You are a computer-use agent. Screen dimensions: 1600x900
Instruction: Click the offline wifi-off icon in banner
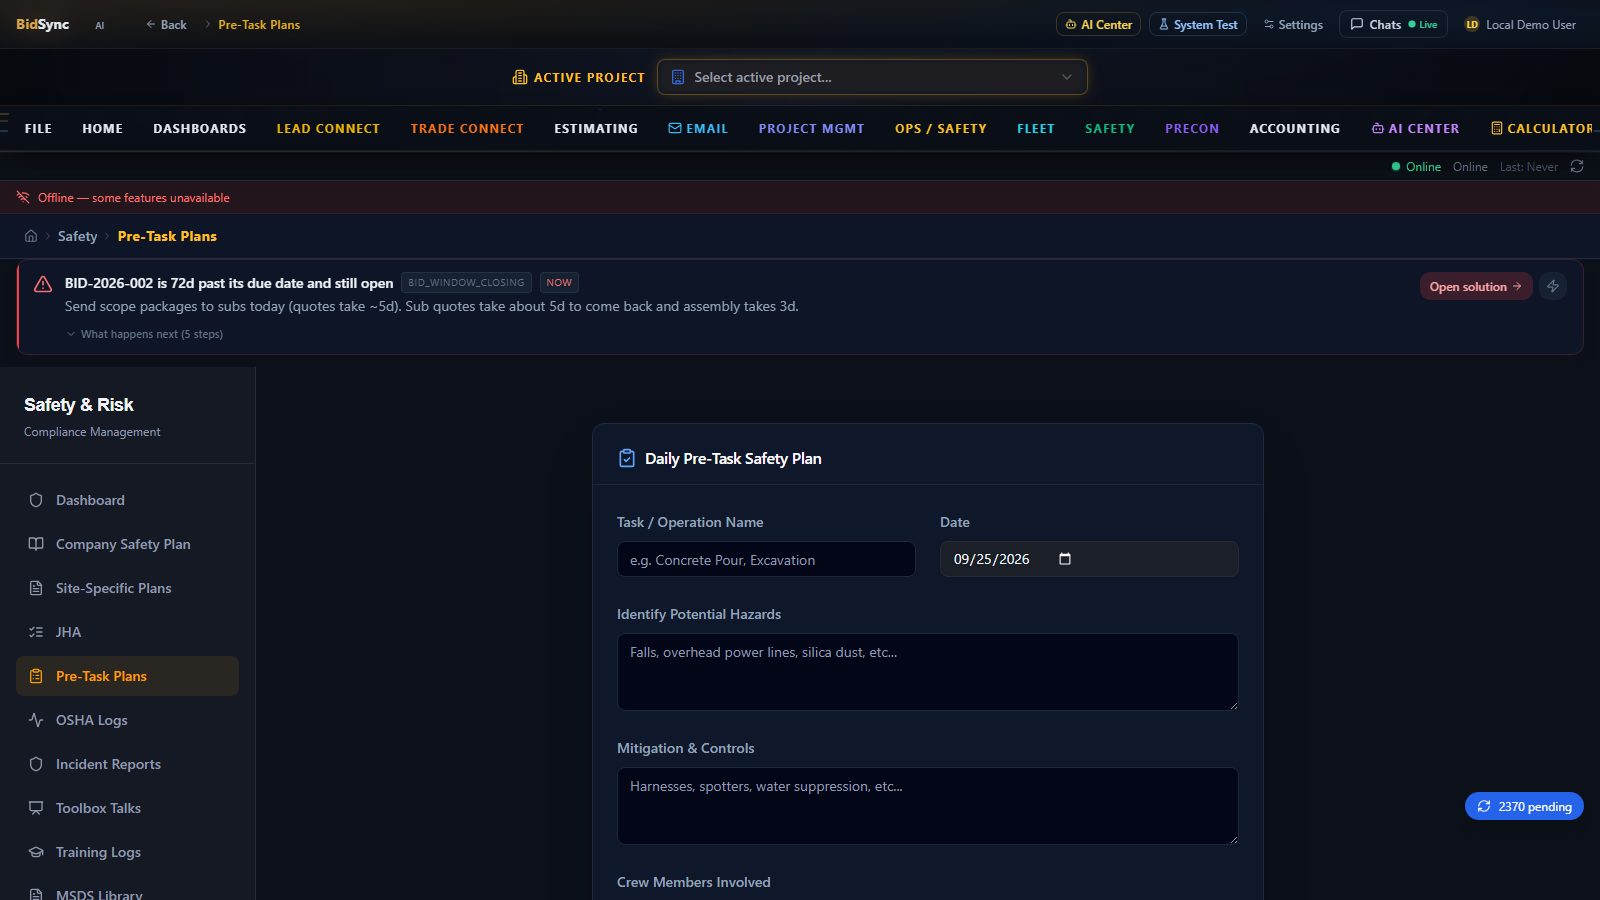pyautogui.click(x=23, y=197)
